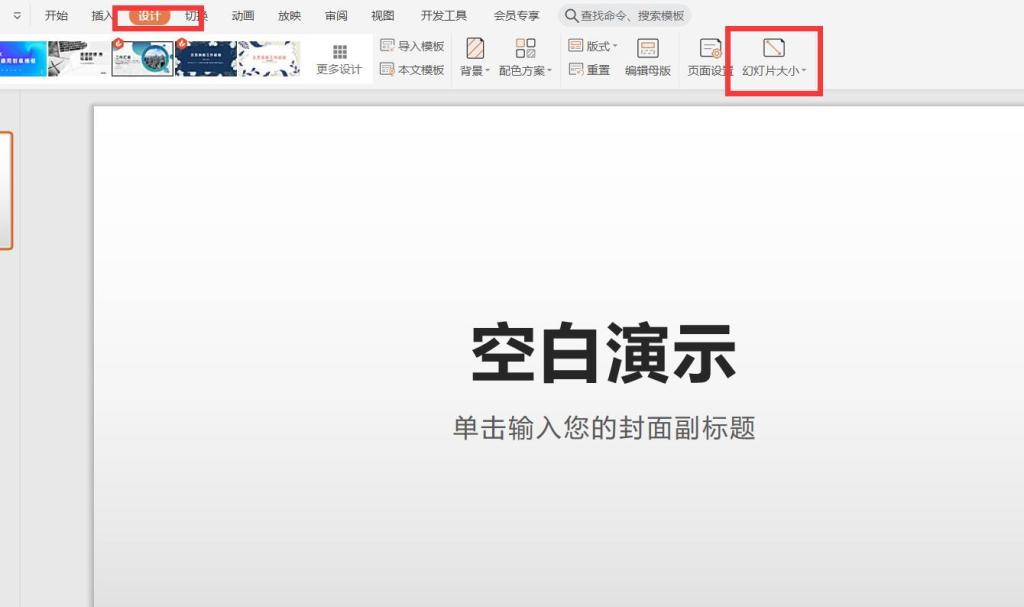This screenshot has height=607, width=1024.
Task: Select the 本文模板 document template icon
Action: click(x=388, y=70)
